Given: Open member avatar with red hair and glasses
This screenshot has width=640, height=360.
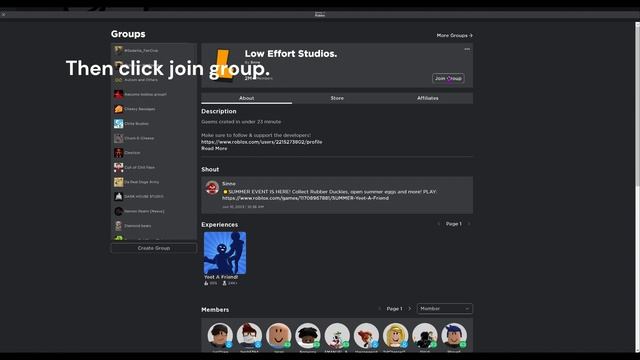Looking at the screenshot, I should pos(249,336).
